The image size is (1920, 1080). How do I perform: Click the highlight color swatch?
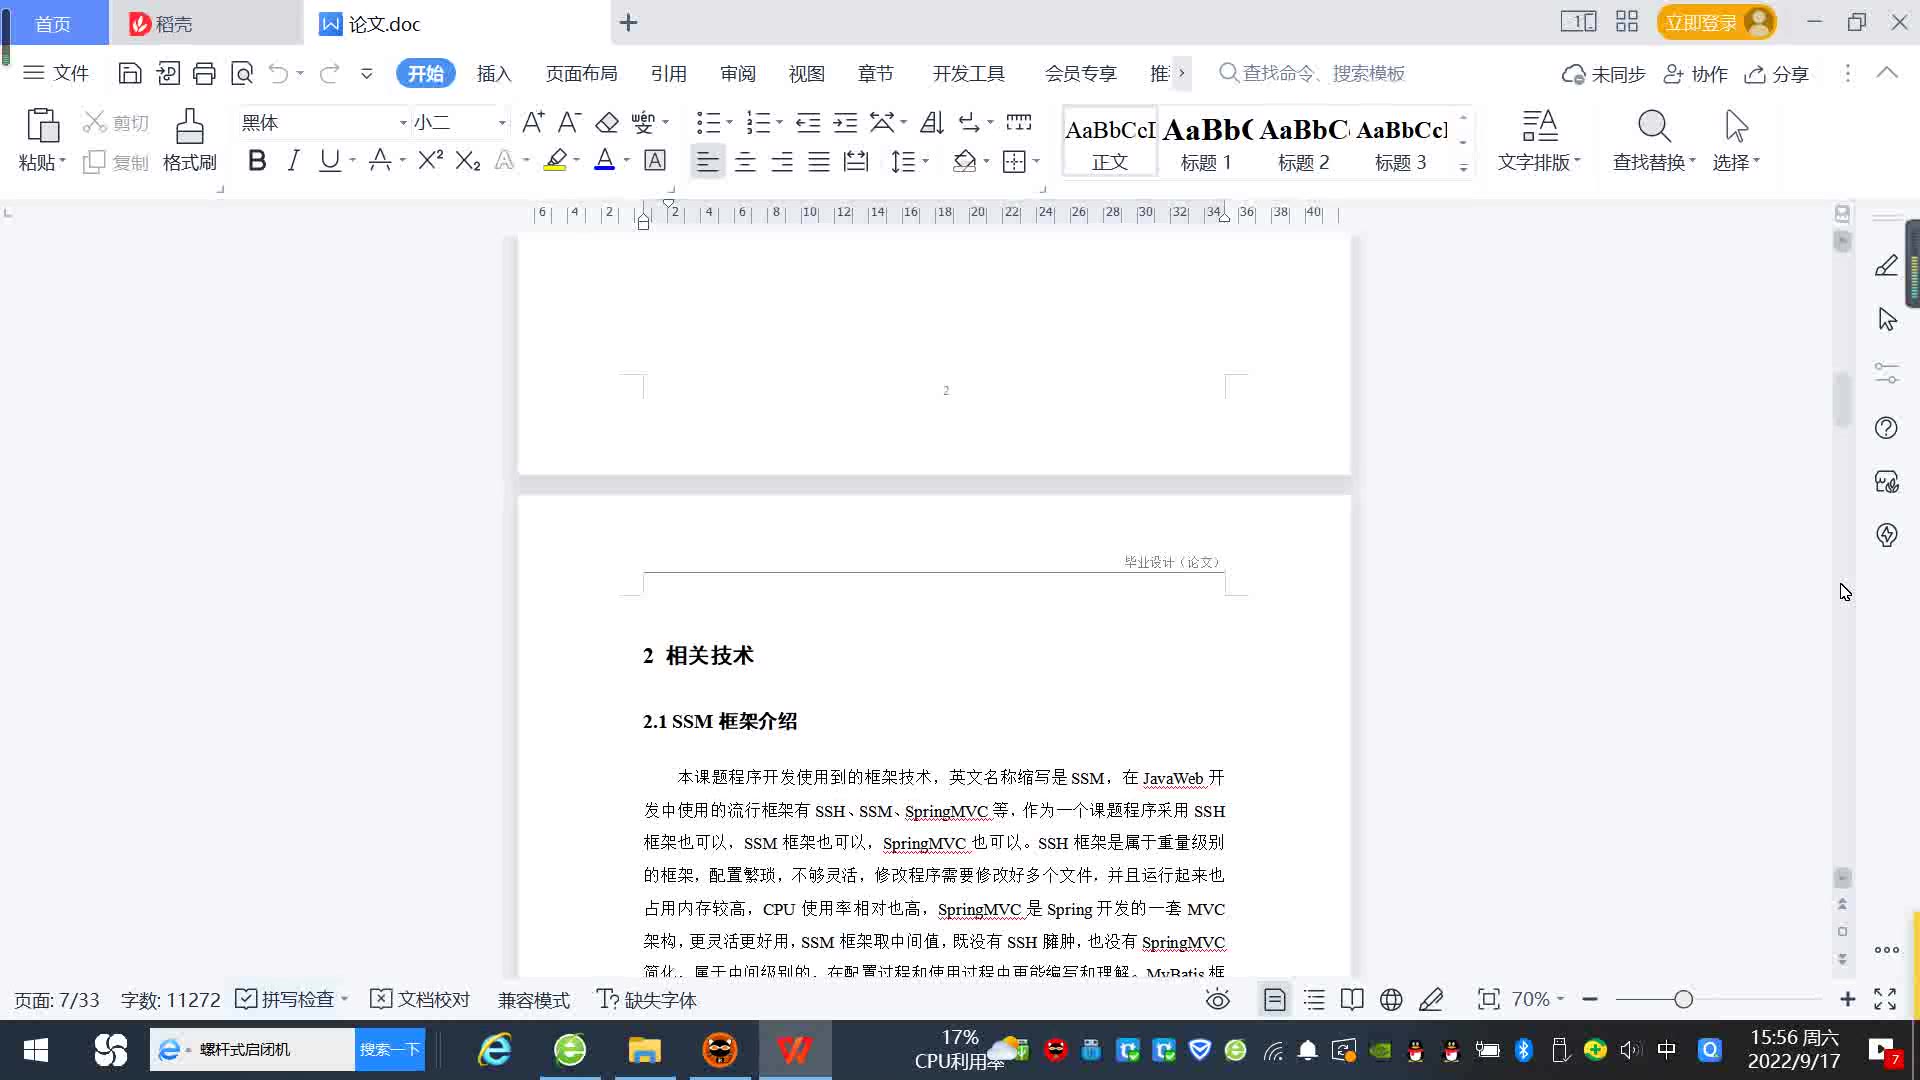coord(555,160)
